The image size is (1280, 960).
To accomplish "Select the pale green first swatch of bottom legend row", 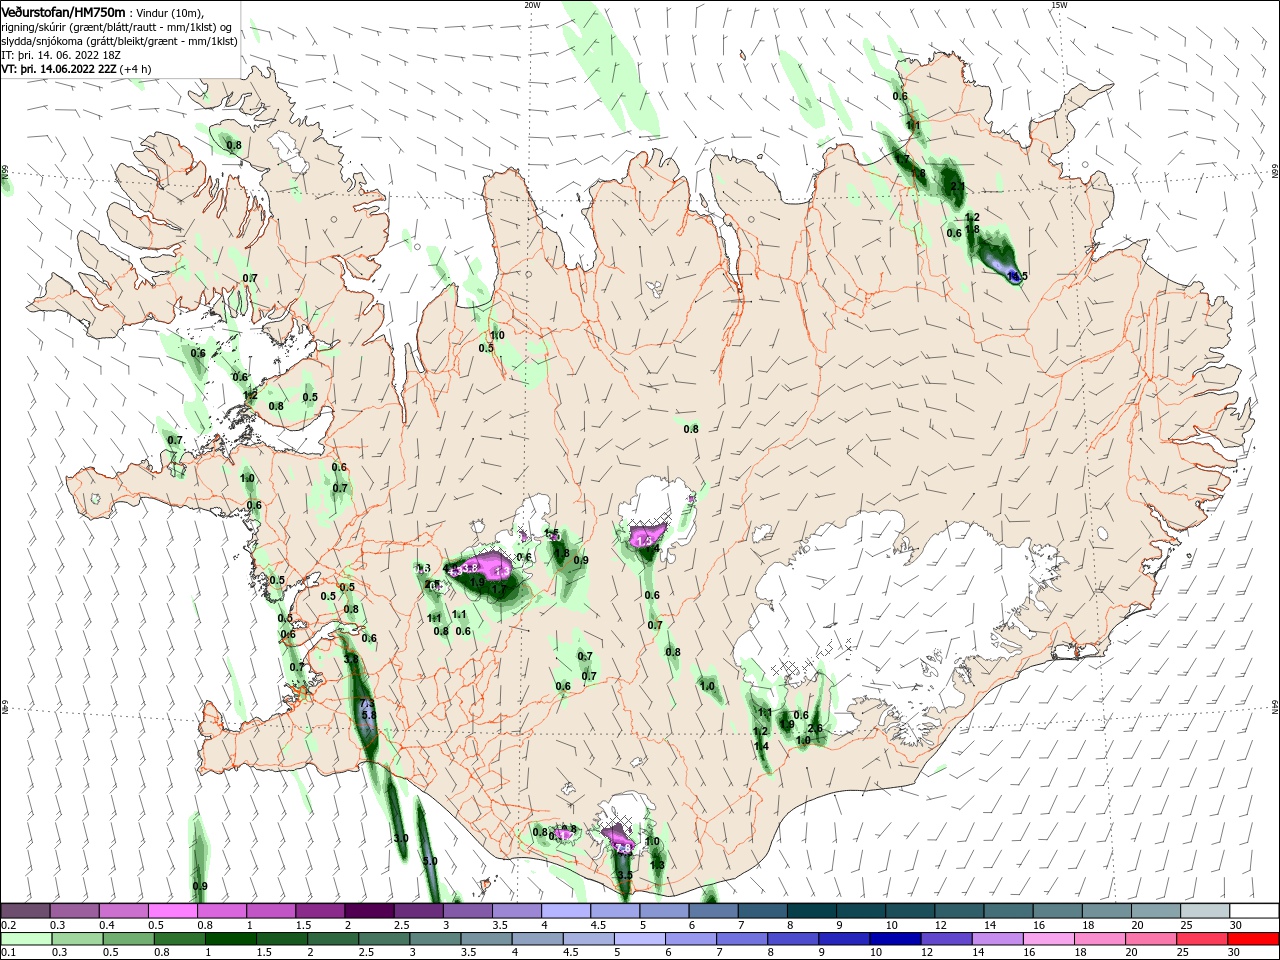I will tap(26, 939).
